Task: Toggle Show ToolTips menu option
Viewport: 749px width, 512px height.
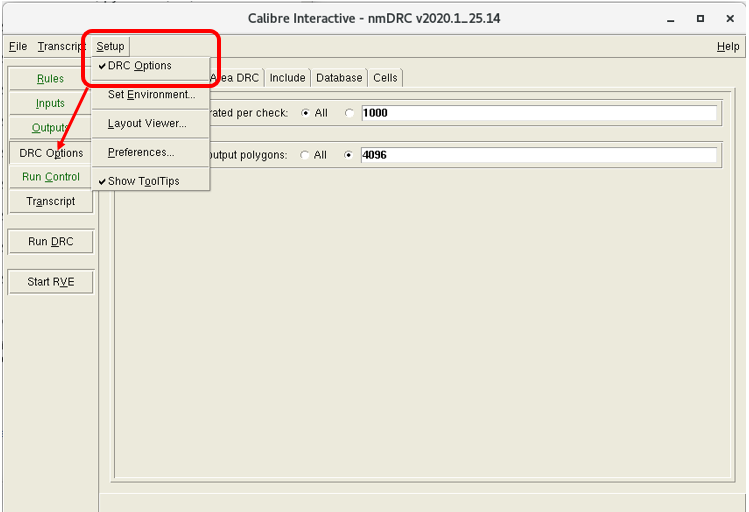Action: pyautogui.click(x=150, y=181)
